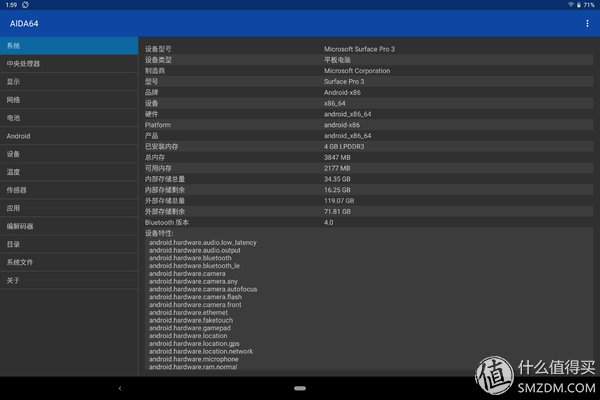This screenshot has height=400, width=600.
Task: Select android.hardware.faketouch feature line
Action: coord(191,320)
